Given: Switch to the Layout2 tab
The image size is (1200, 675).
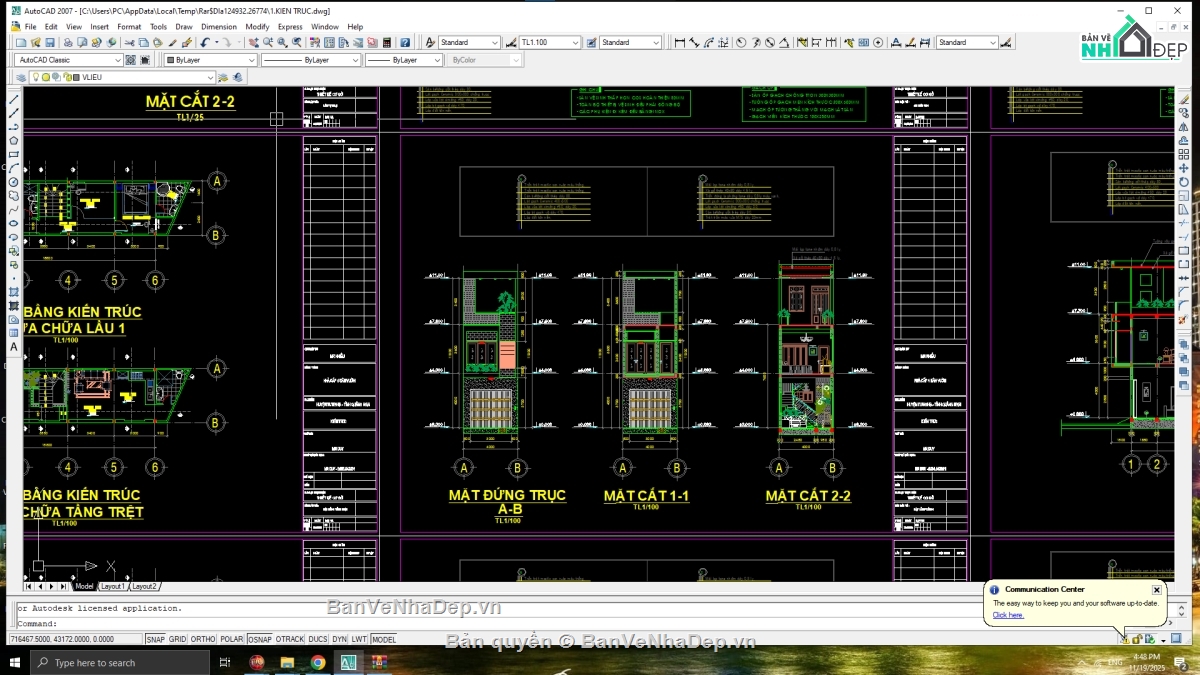Looking at the screenshot, I should point(145,586).
